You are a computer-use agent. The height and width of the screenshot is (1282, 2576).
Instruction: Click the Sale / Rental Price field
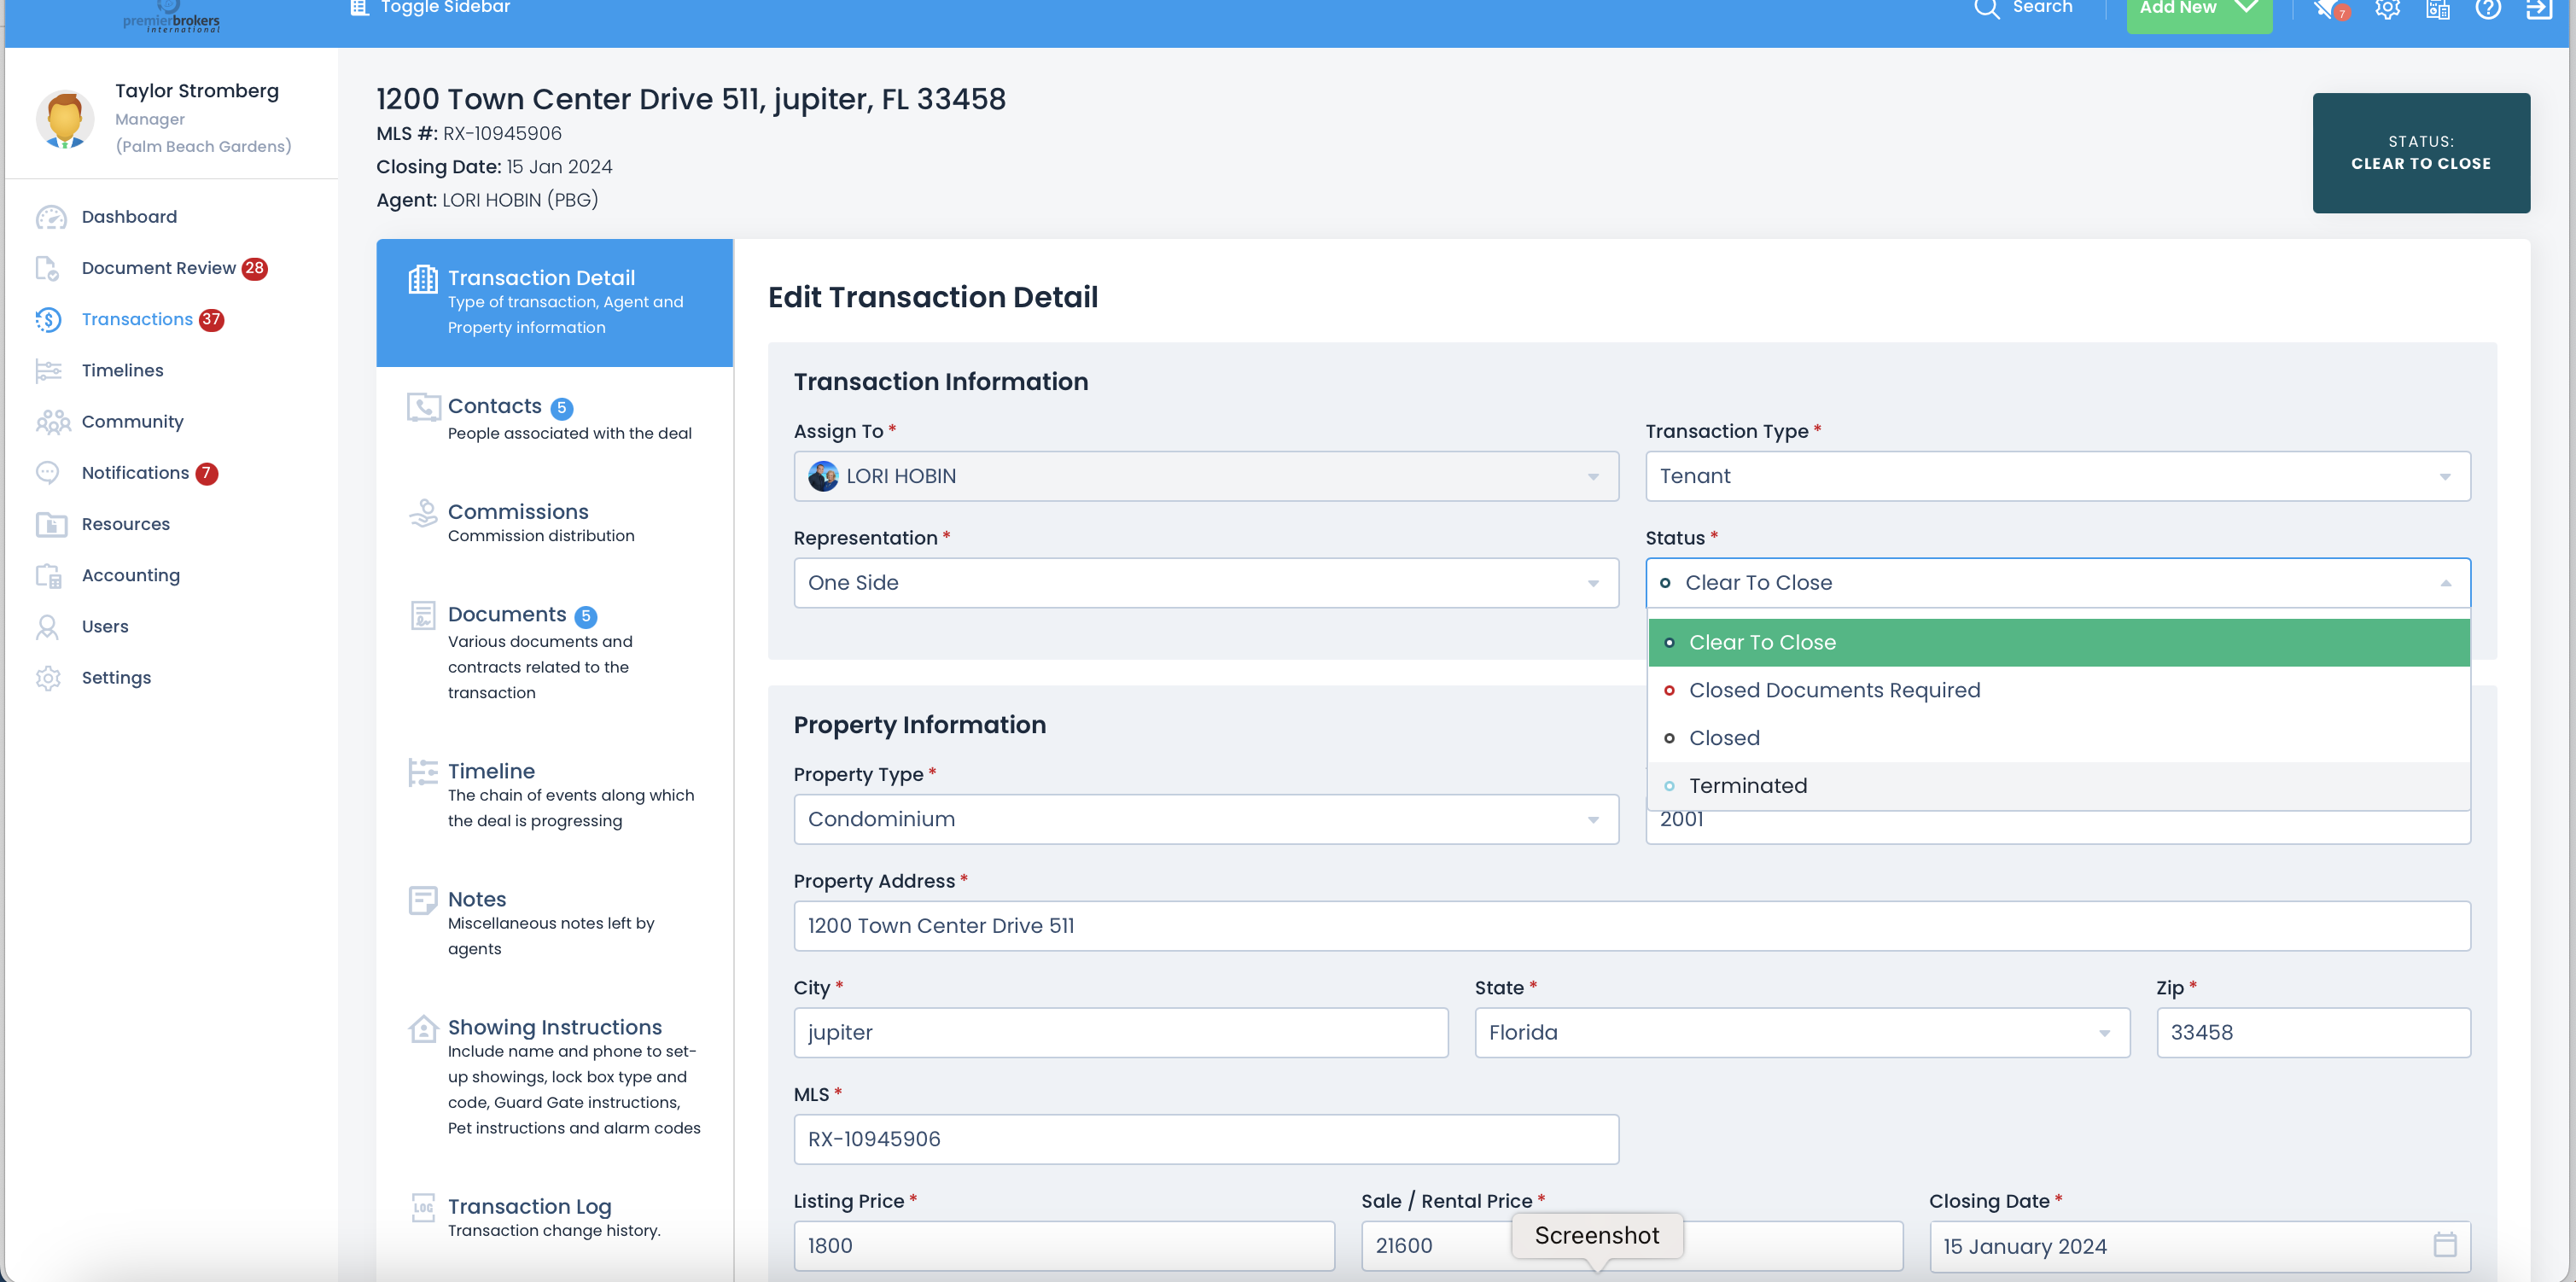[x=1631, y=1246]
